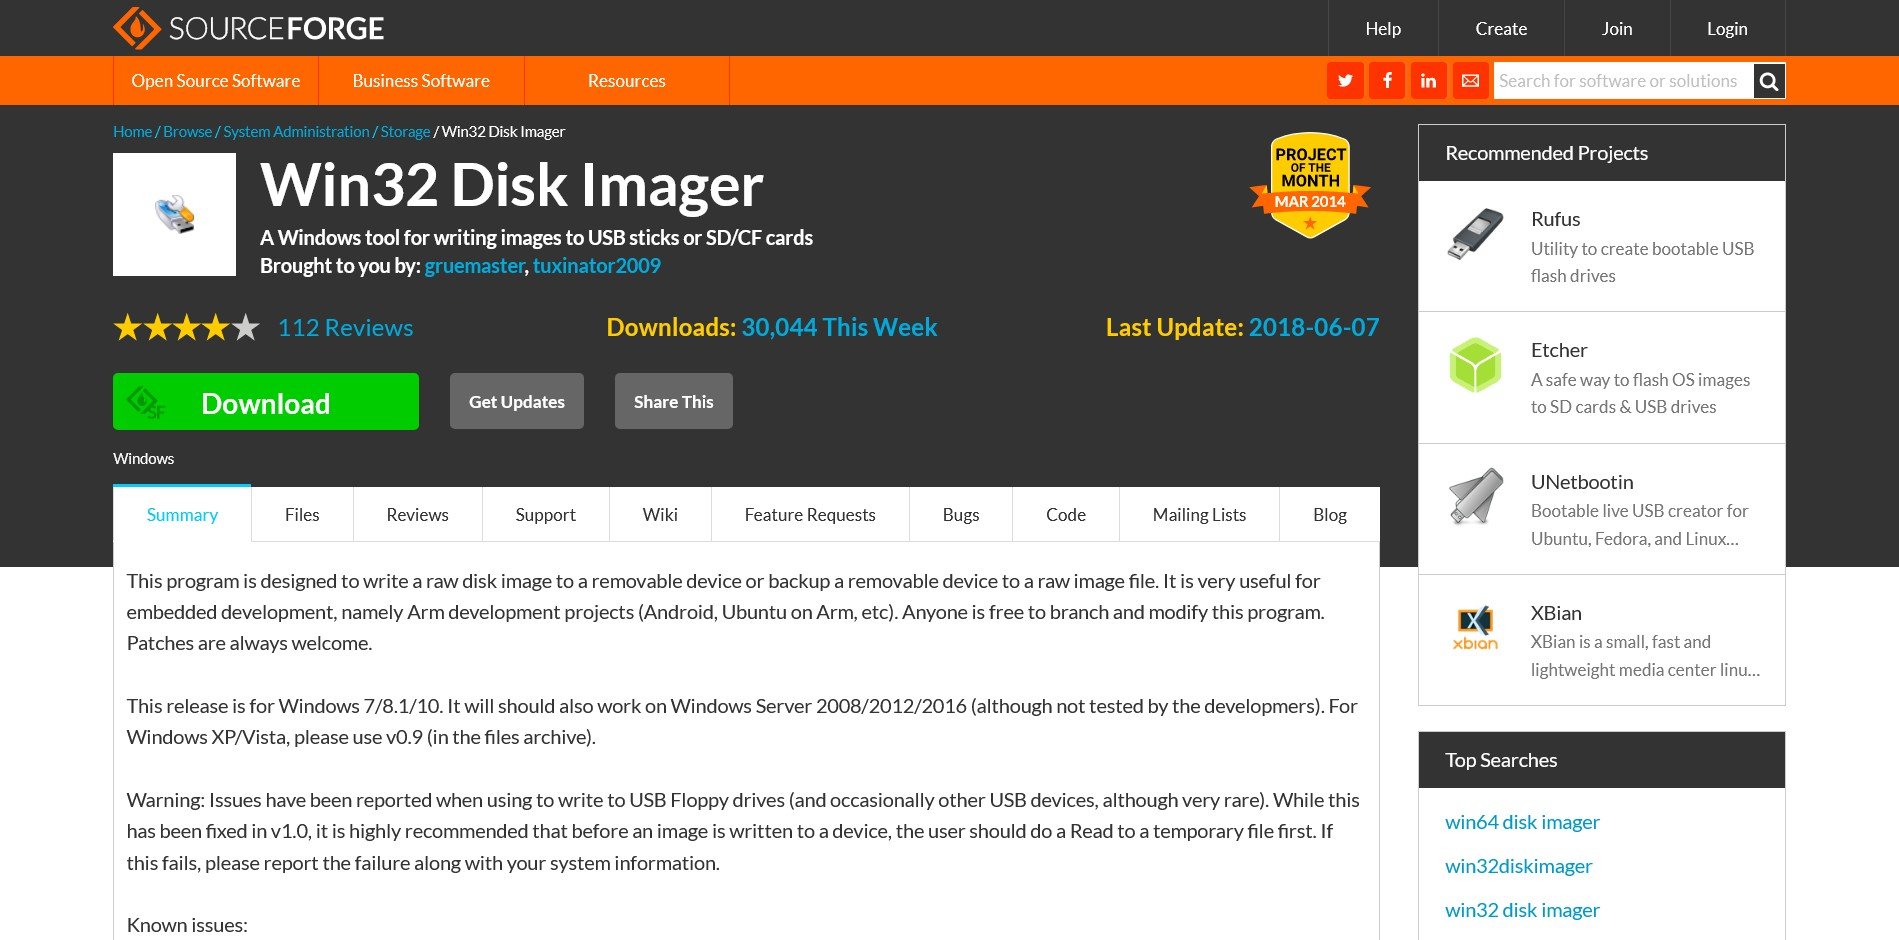The width and height of the screenshot is (1899, 940).
Task: Click the Get Updates button
Action: 517,401
